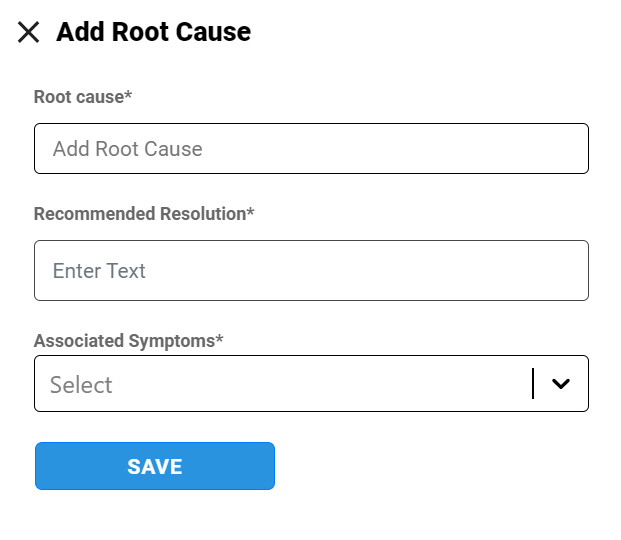Click the Associated Symptoms* label

128,341
